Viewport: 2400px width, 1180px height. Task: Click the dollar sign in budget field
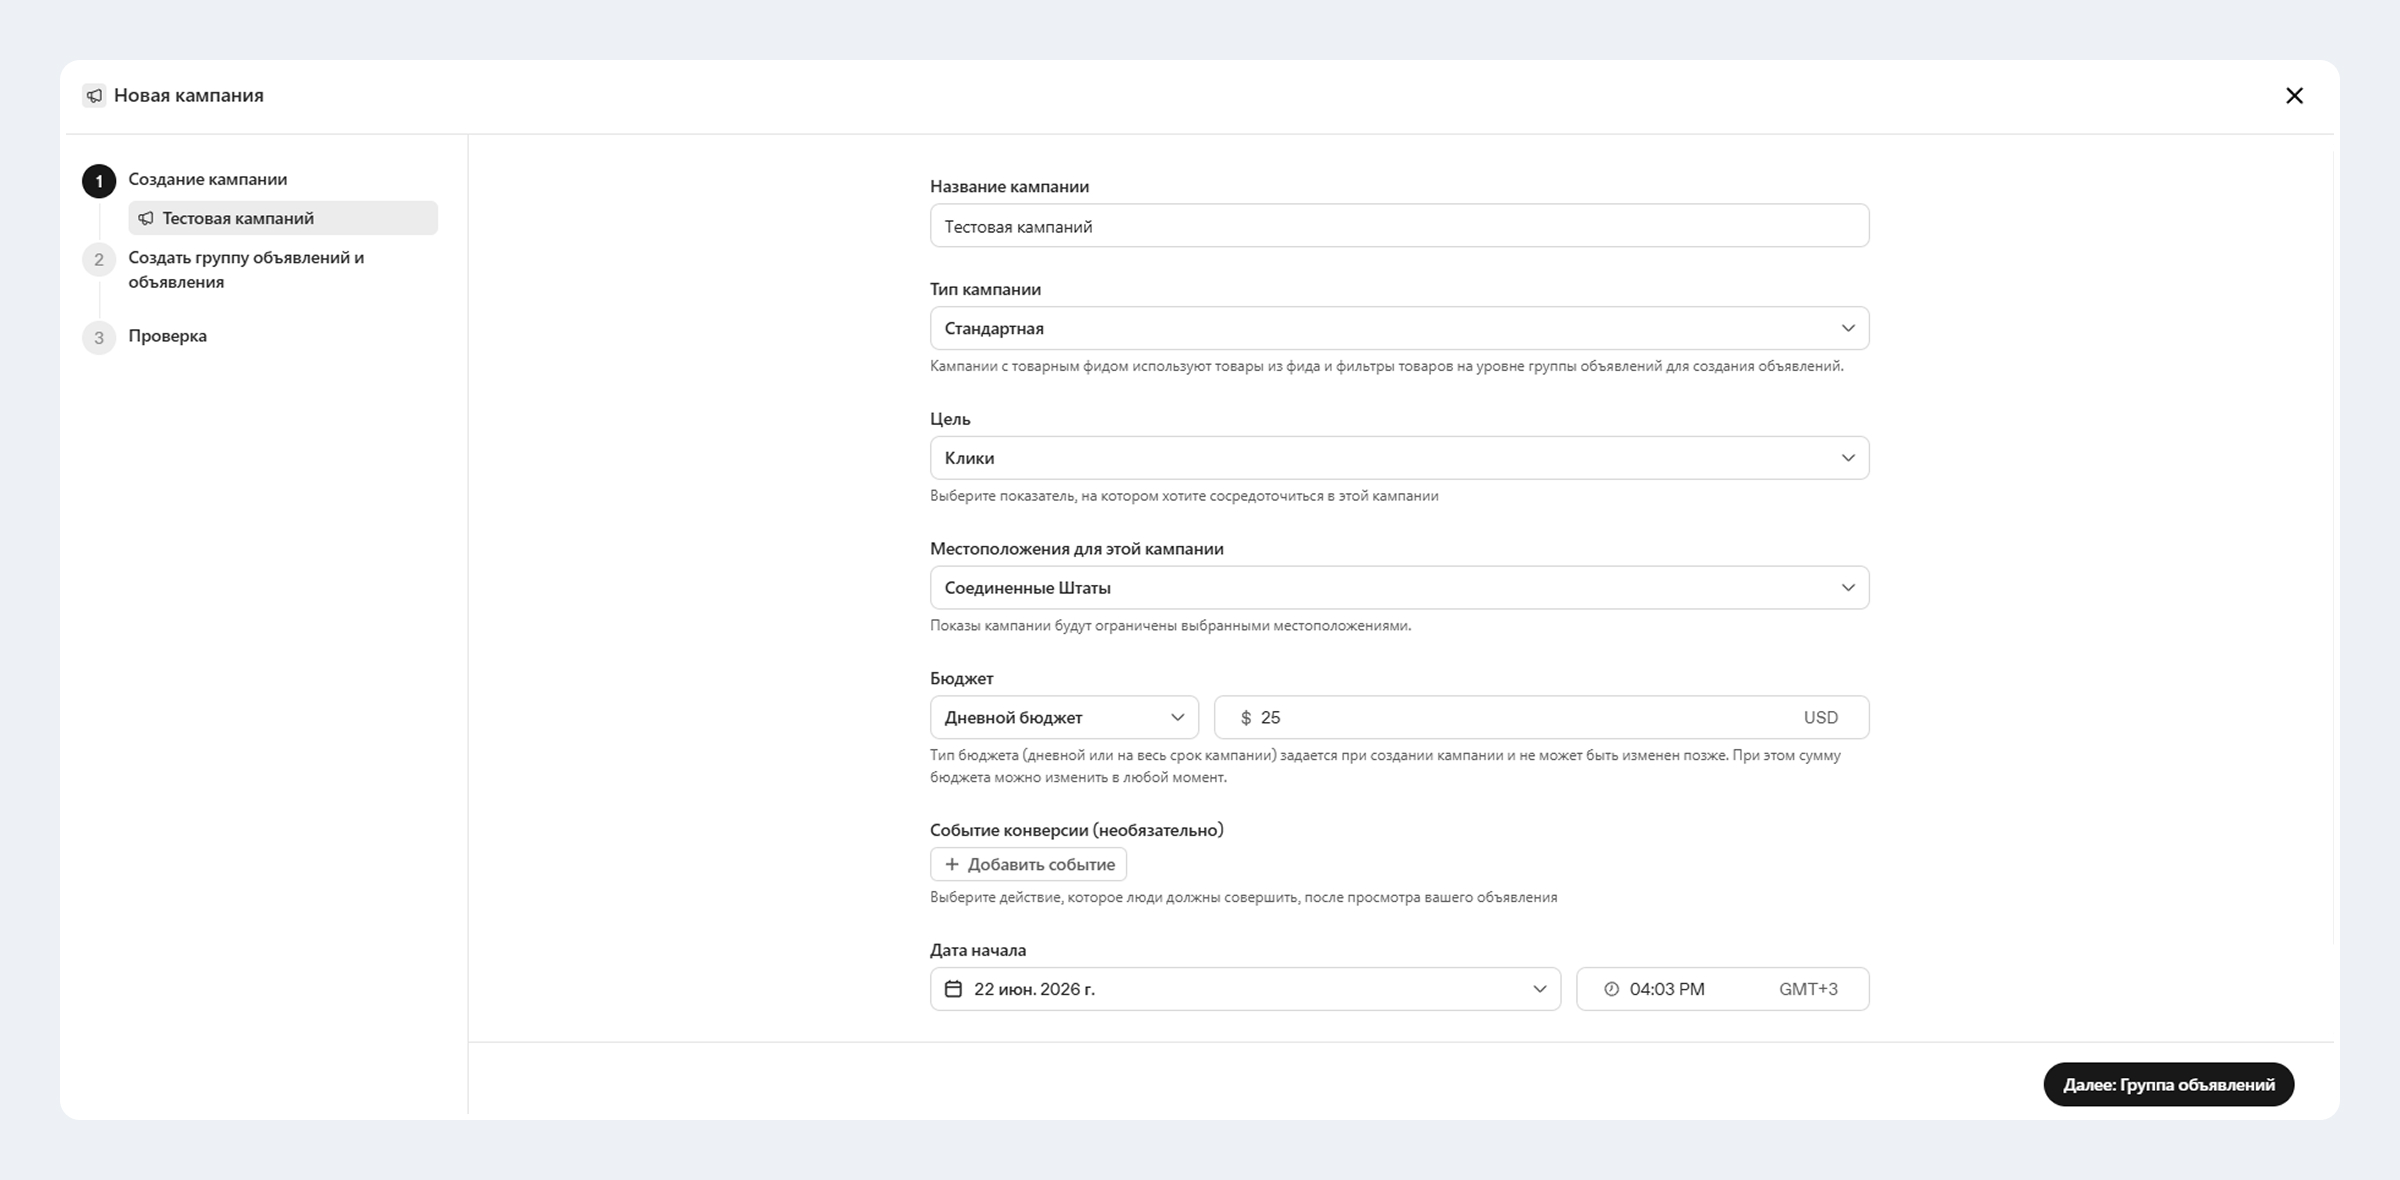pyautogui.click(x=1245, y=718)
